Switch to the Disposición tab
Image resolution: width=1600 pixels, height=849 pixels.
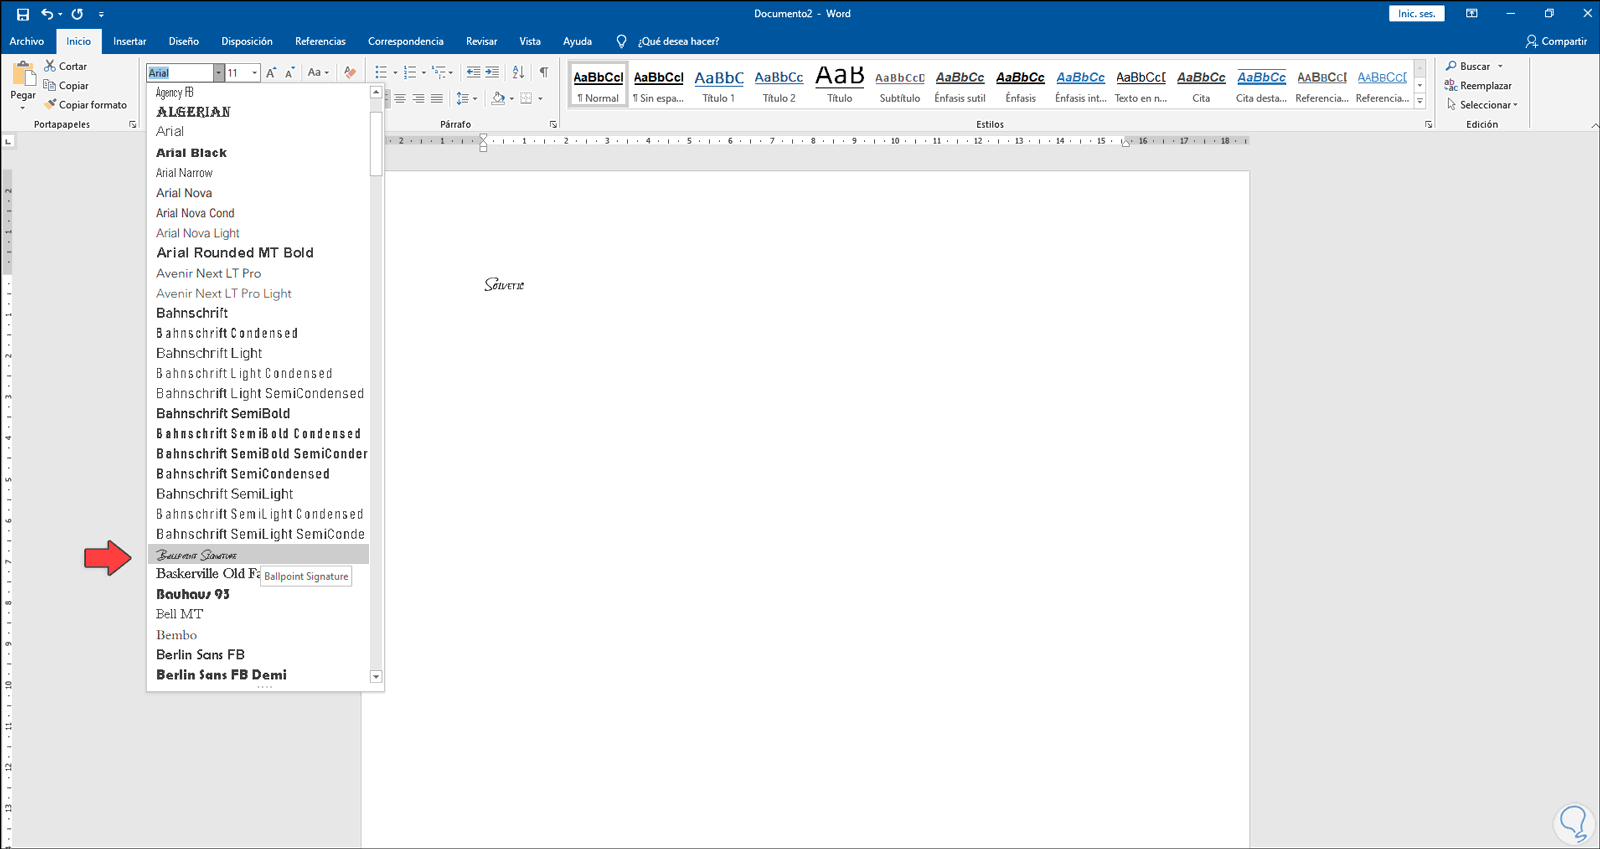click(x=247, y=41)
